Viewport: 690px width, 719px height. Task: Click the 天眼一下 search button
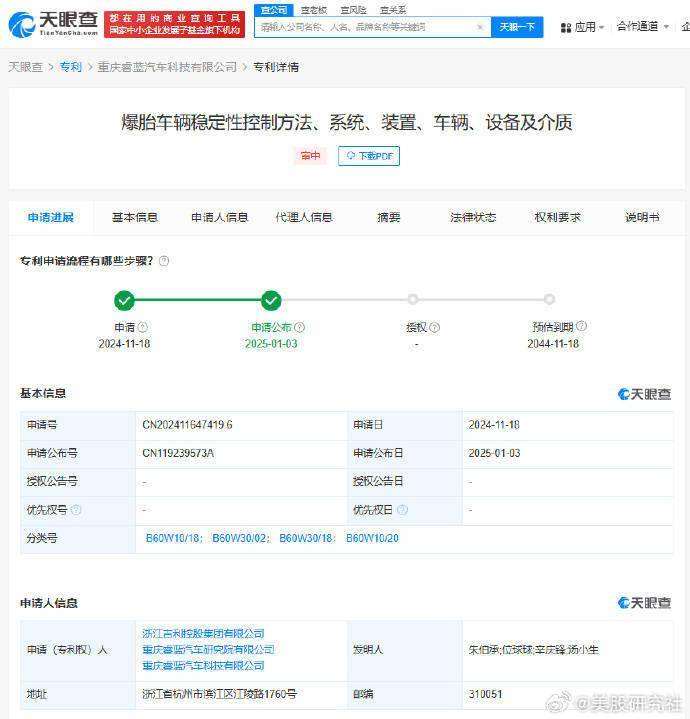[x=517, y=27]
